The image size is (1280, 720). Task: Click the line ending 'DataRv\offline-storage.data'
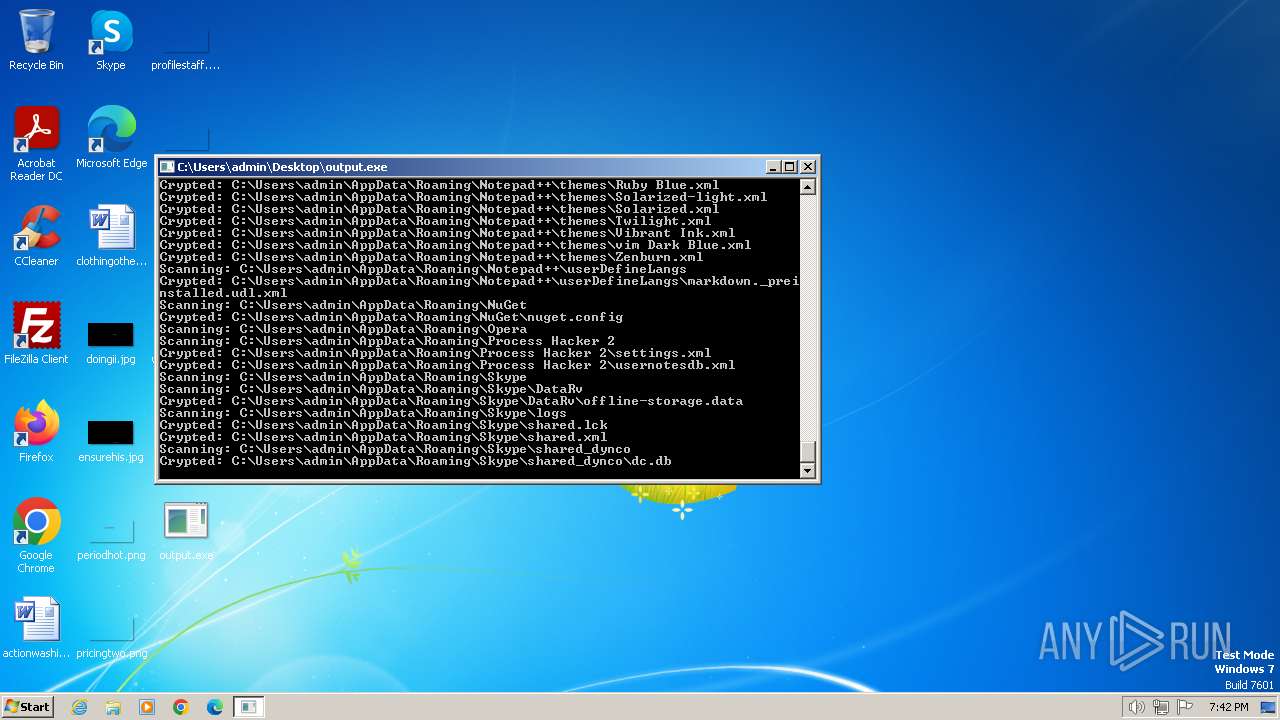(x=451, y=401)
